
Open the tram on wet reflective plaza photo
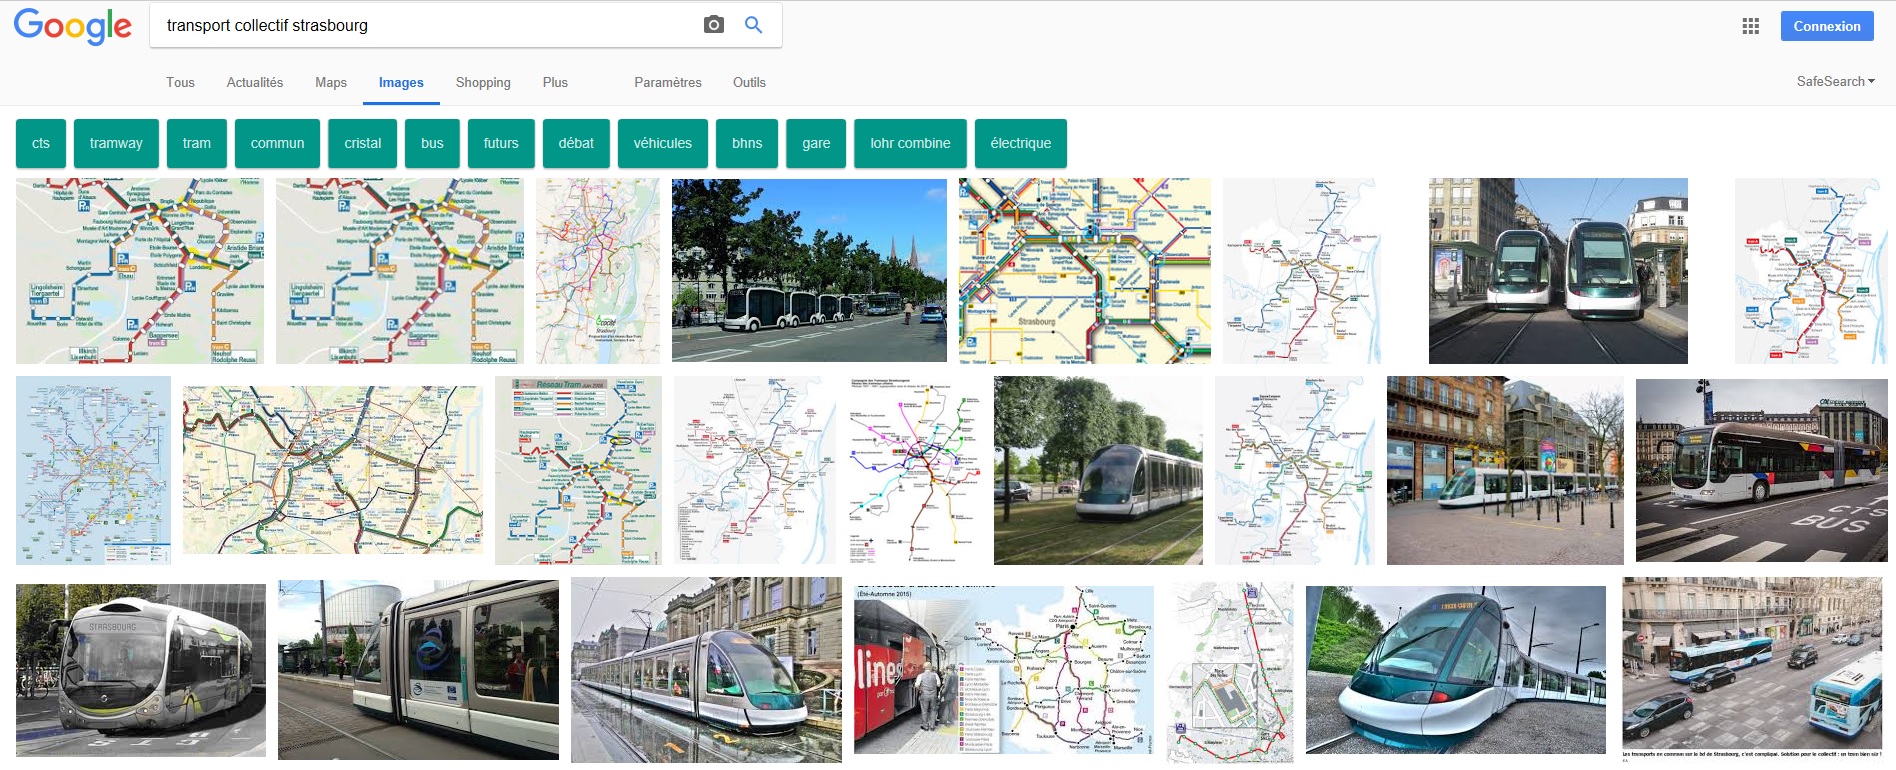[706, 670]
